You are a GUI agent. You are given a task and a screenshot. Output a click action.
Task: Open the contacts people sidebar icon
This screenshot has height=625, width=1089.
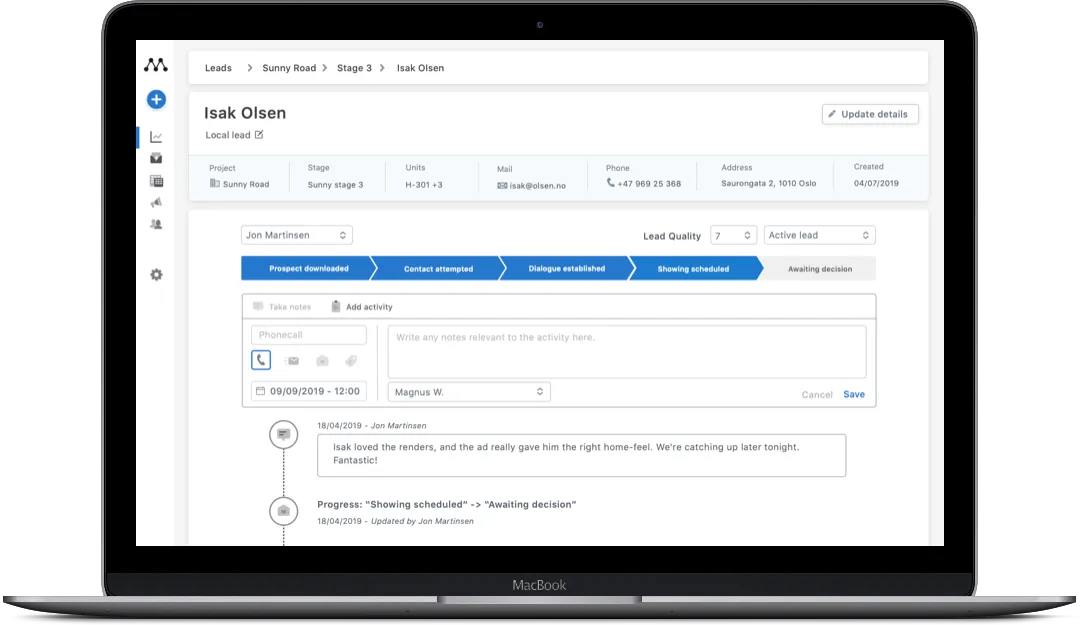coord(156,224)
